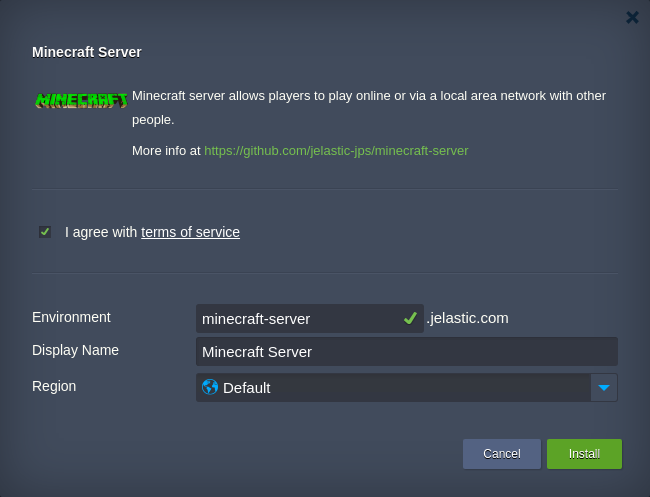Open the terms of service link
The width and height of the screenshot is (650, 497).
[190, 232]
